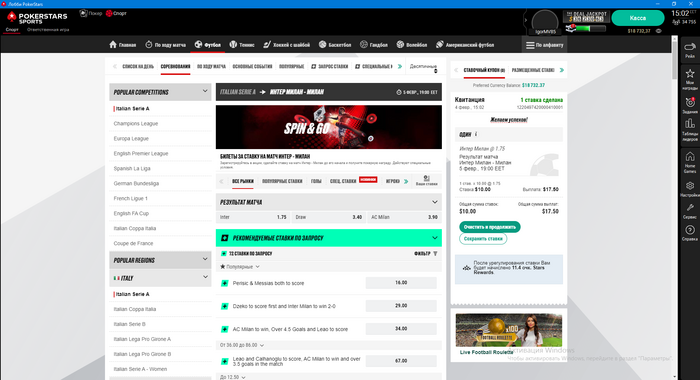Go to Главная home icon
Viewport: 700px width, 380px height.
click(113, 45)
